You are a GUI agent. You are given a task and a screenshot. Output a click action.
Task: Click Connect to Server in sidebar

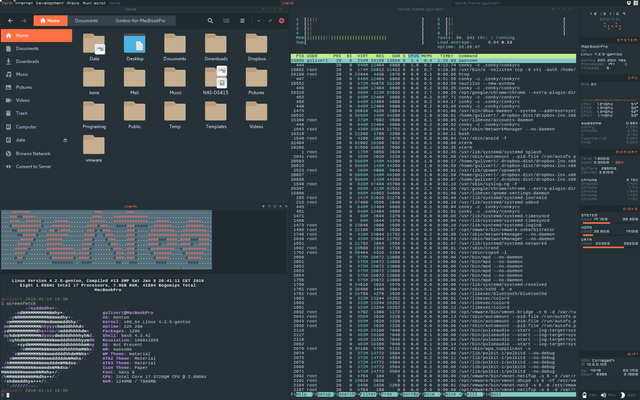(35, 166)
